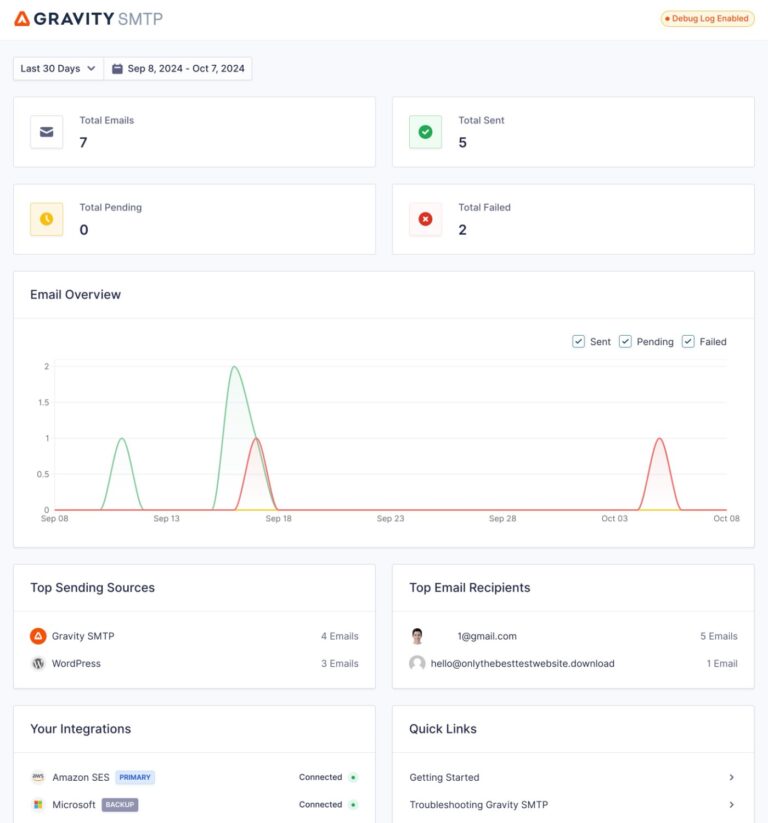Toggle the Pending checkbox in chart legend
This screenshot has width=768, height=823.
tap(625, 342)
